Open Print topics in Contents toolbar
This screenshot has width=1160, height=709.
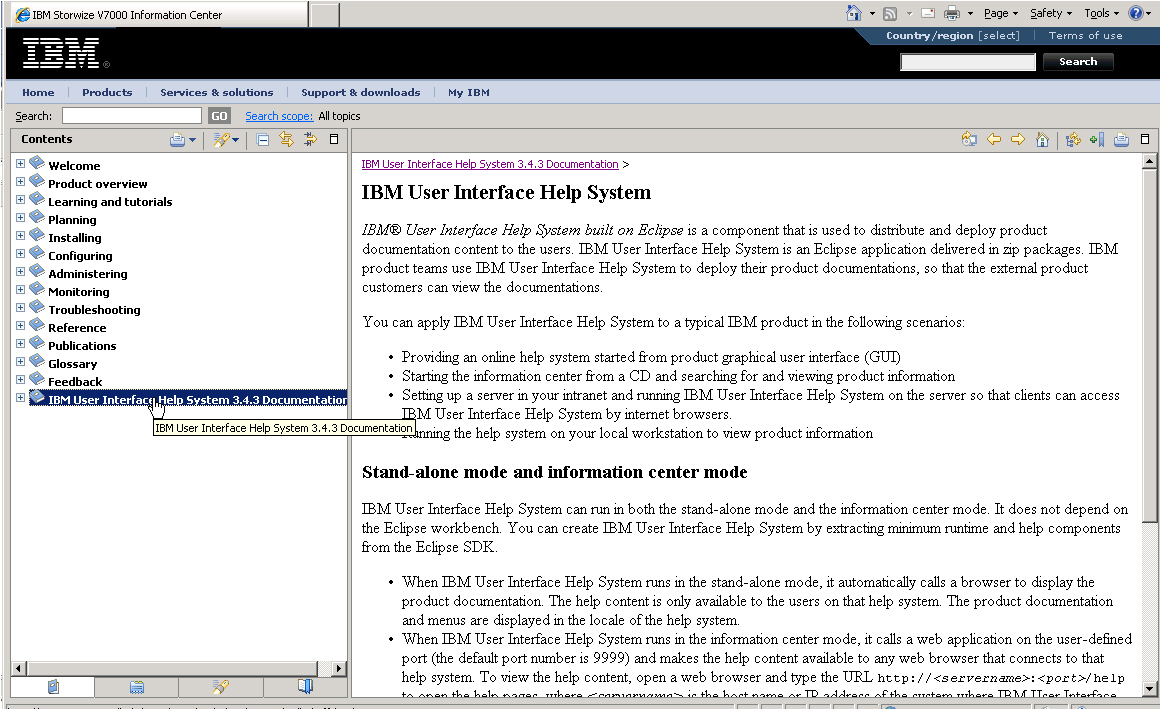click(177, 139)
